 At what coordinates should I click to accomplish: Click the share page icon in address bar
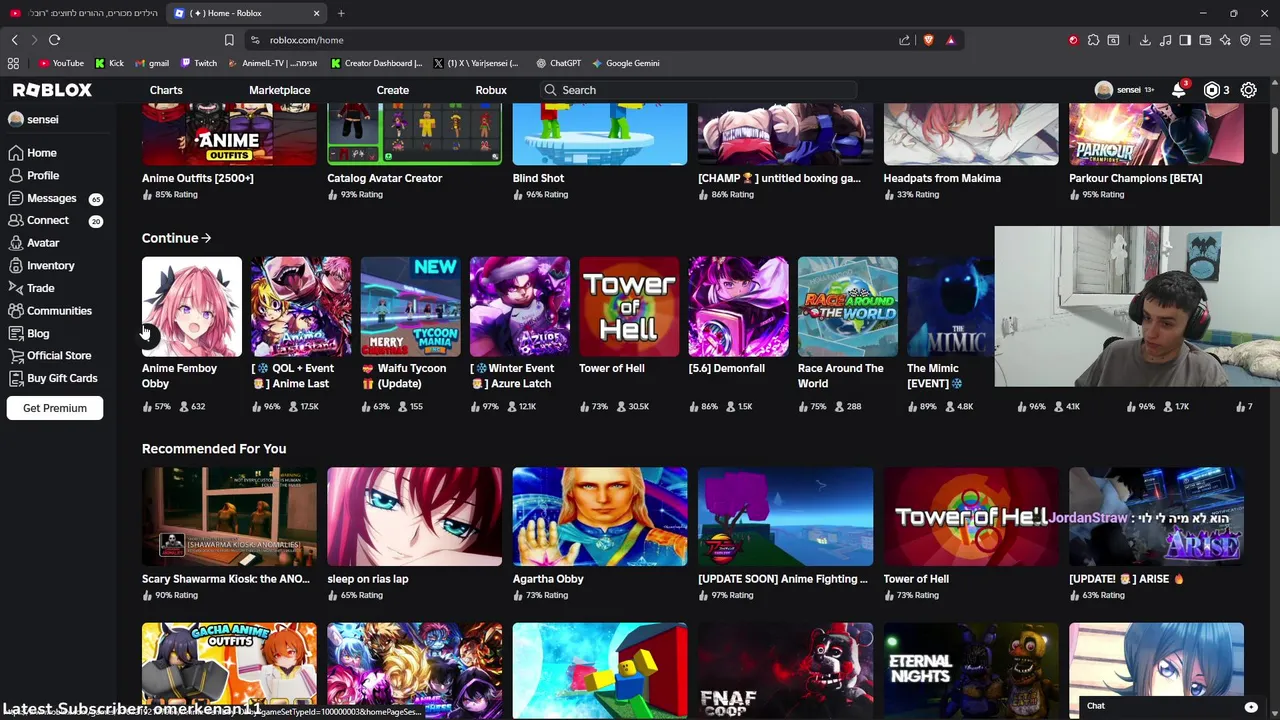(905, 40)
